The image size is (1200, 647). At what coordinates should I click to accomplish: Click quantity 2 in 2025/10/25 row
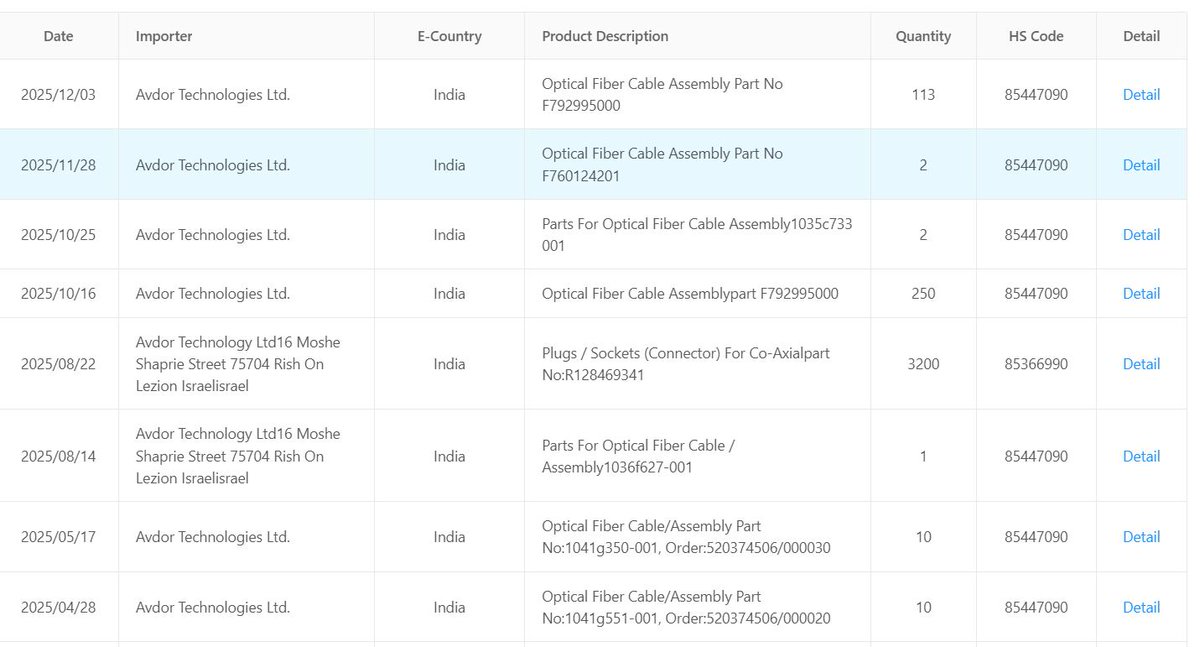923,235
